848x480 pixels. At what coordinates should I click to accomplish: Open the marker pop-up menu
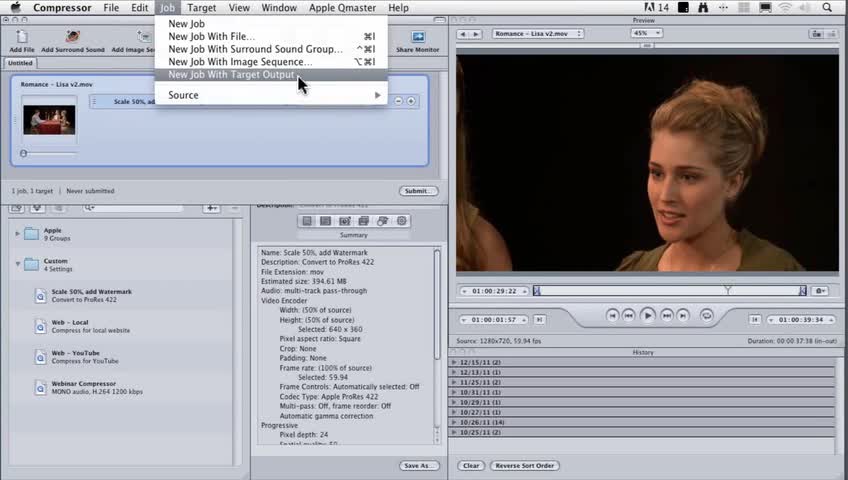pyautogui.click(x=820, y=291)
